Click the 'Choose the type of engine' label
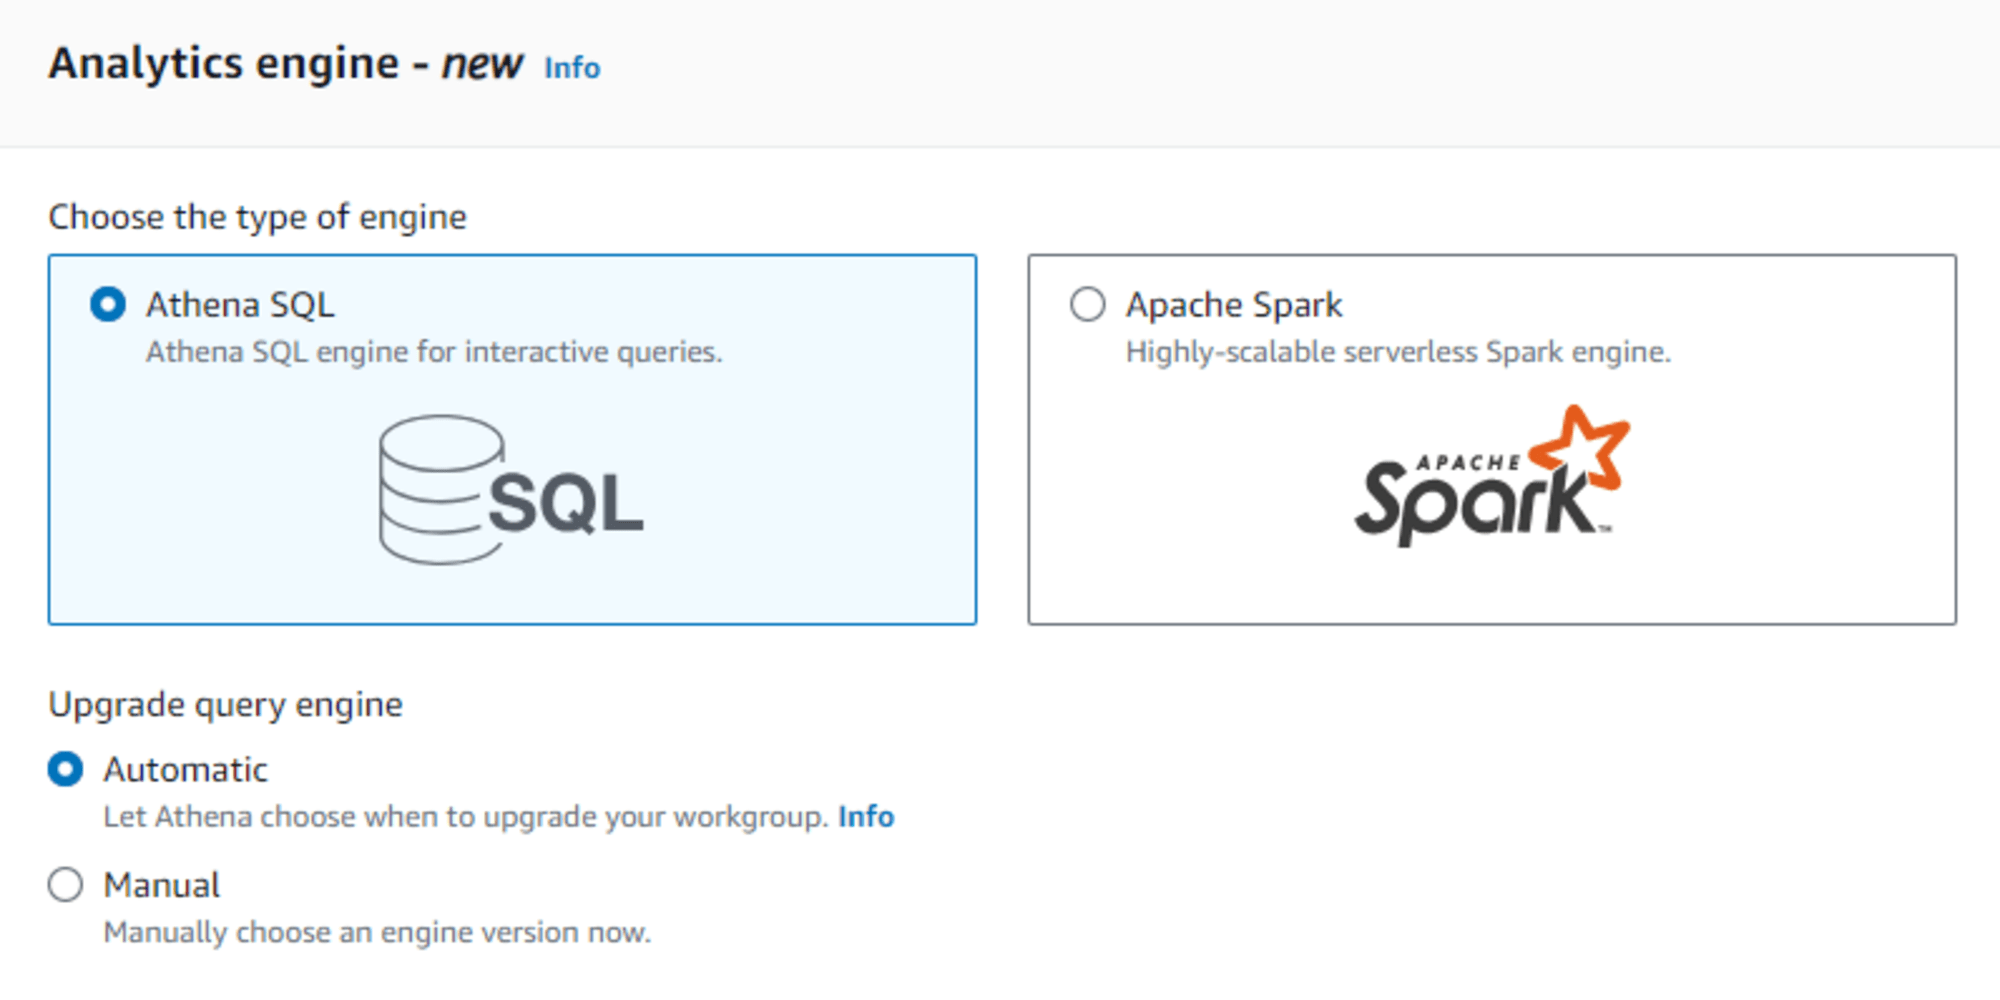Viewport: 2000px width, 1000px height. (x=258, y=217)
